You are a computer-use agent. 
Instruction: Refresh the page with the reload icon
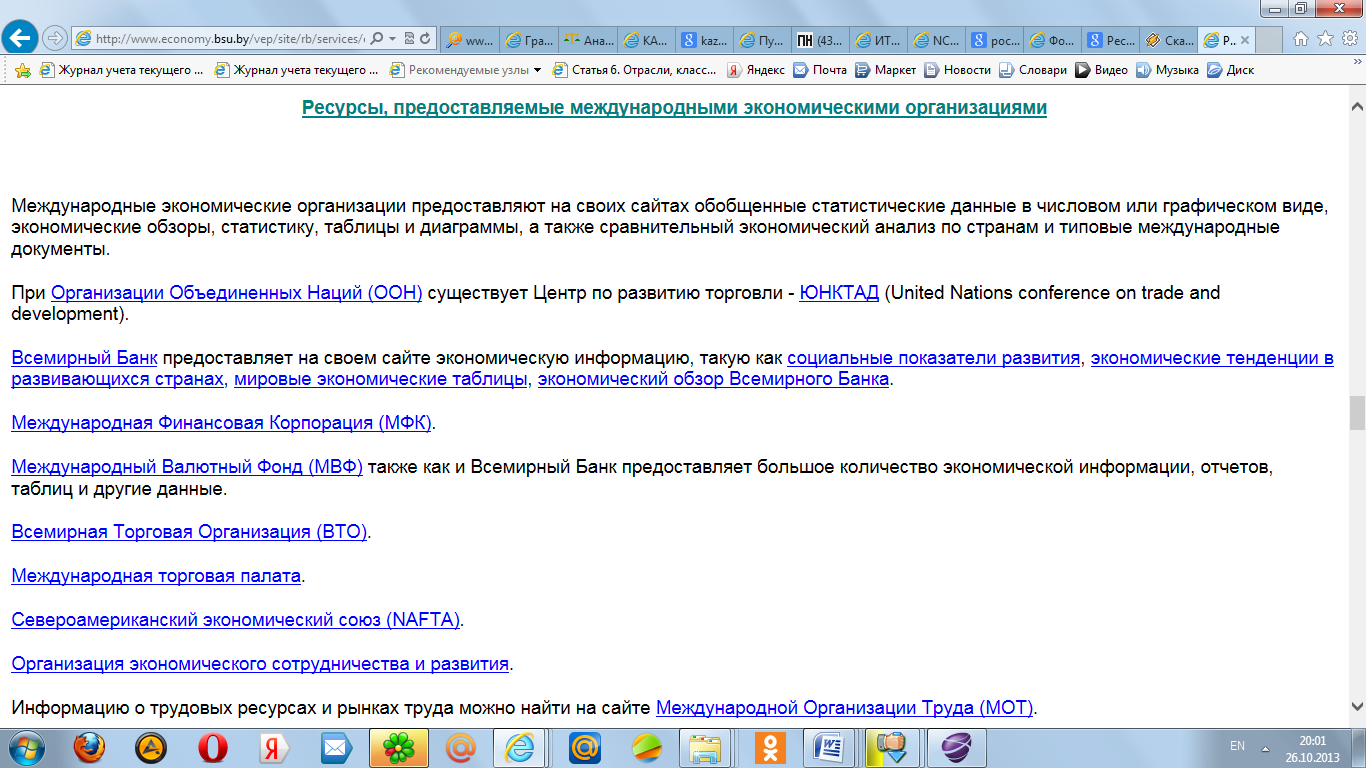[x=426, y=39]
